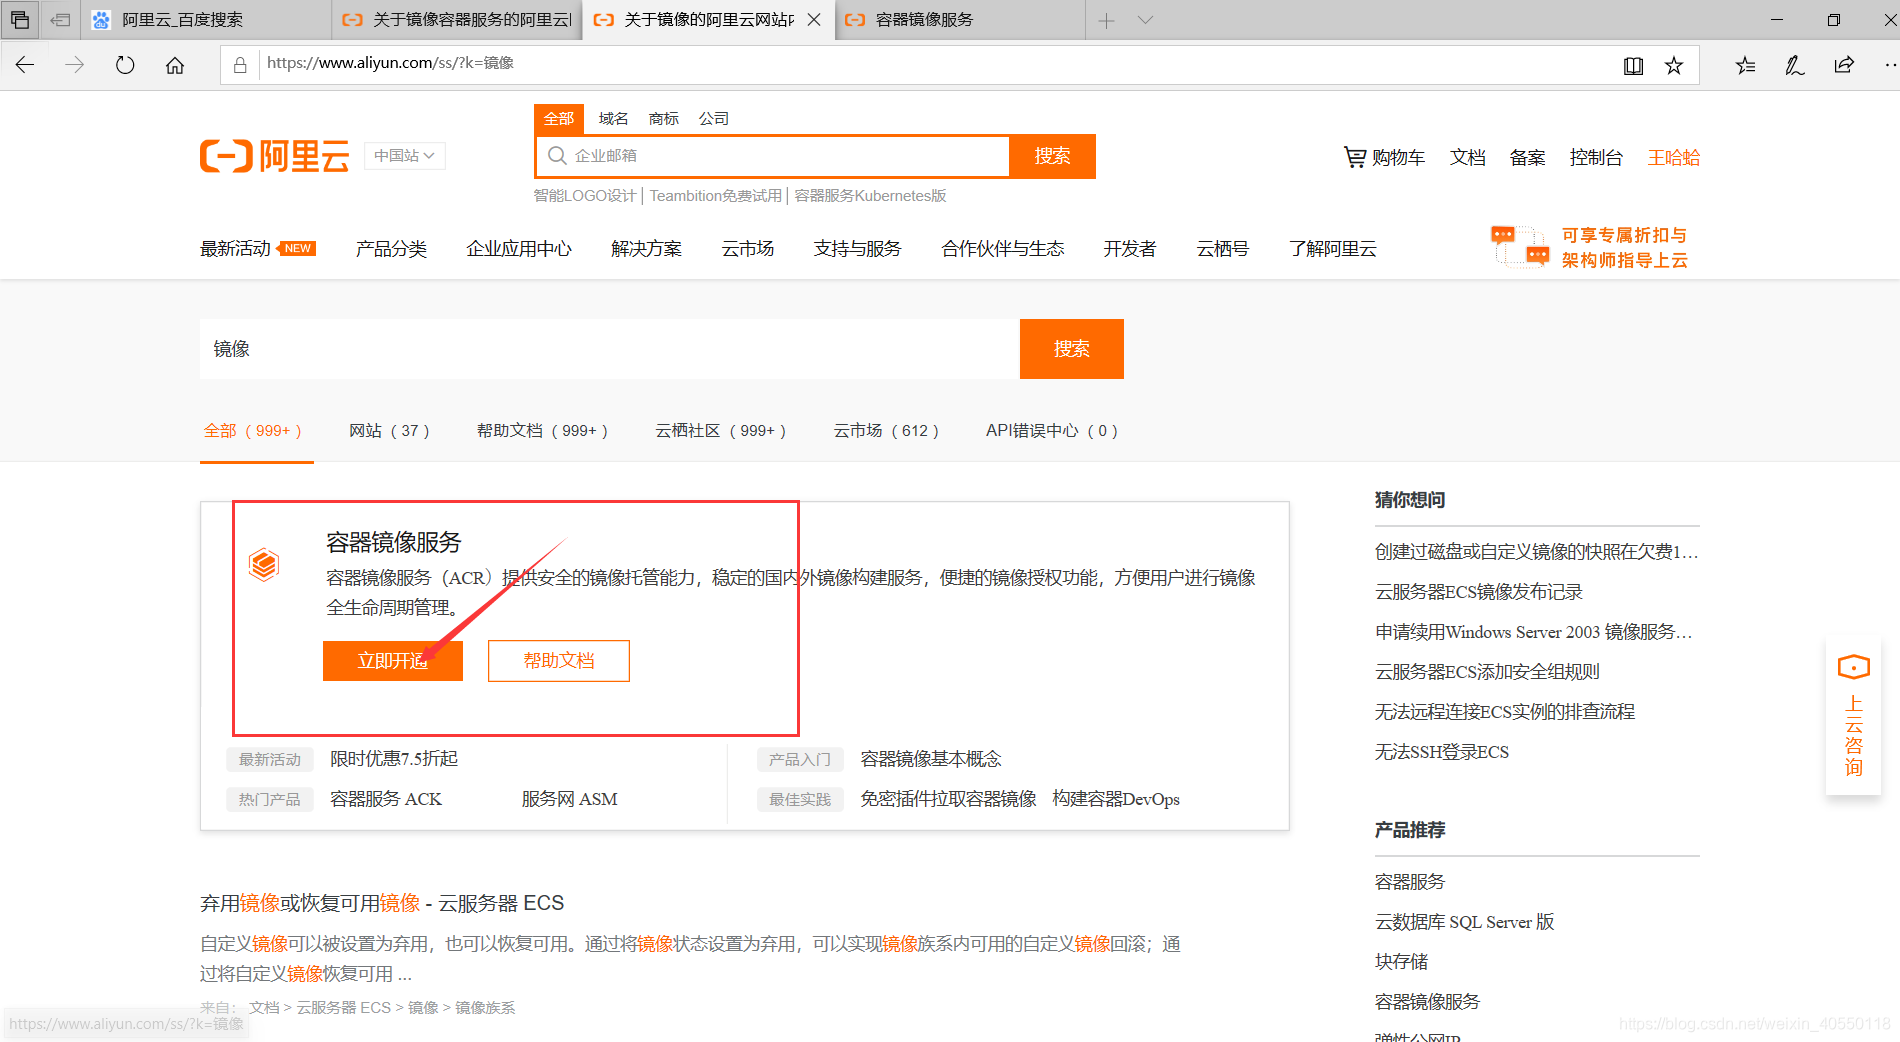Switch to the 关于镜像容器服务的阿里云 tab
The image size is (1900, 1042).
(457, 20)
